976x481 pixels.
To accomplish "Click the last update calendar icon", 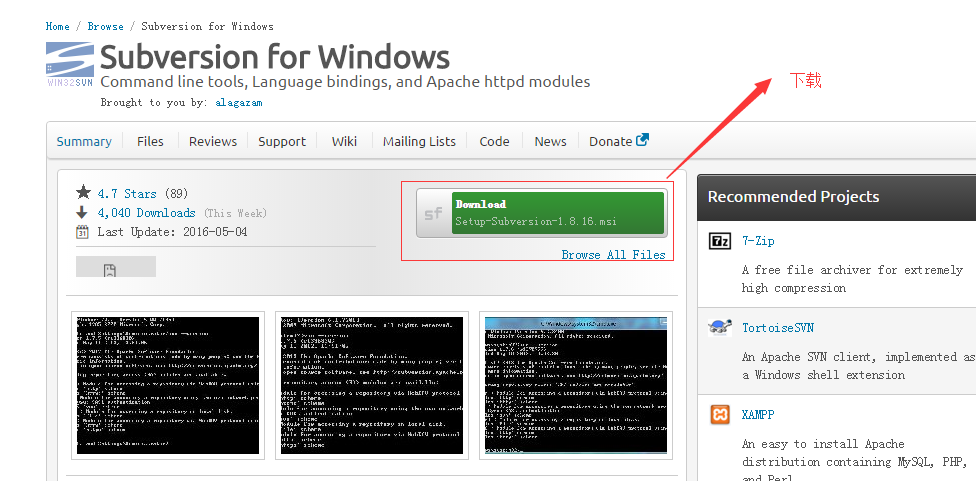I will (82, 232).
